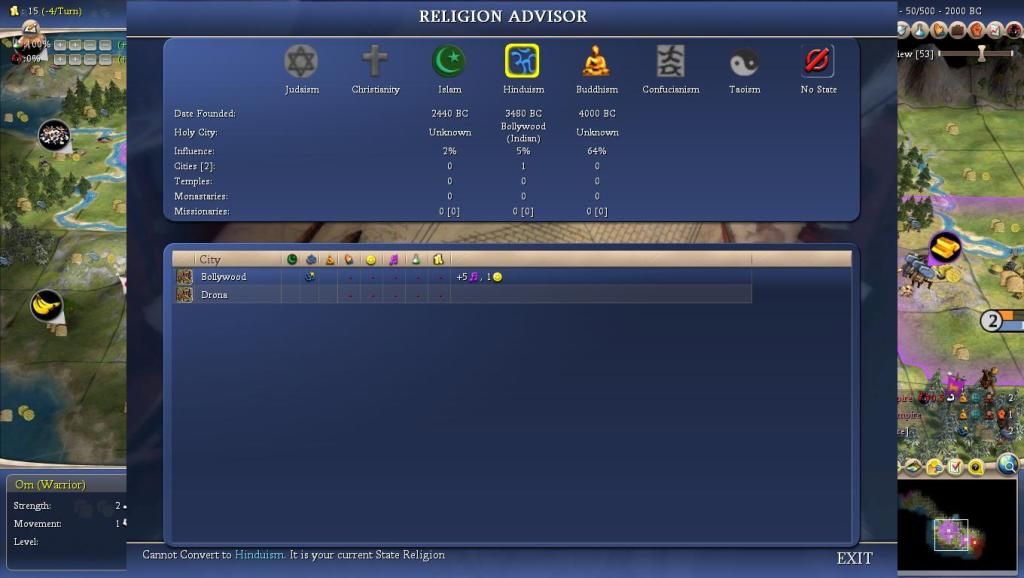Click the minimap view rectangle
Screen dimensions: 1024x578
pos(950,534)
